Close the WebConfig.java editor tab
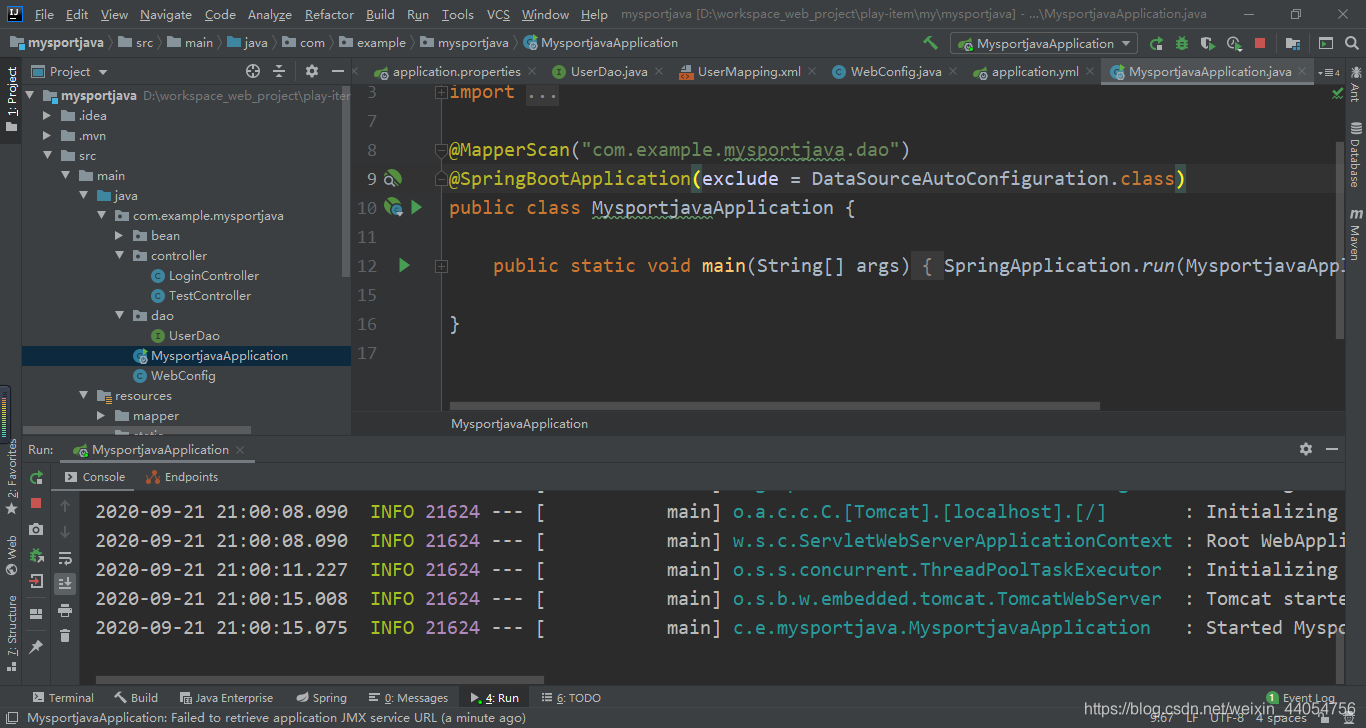 (x=955, y=72)
